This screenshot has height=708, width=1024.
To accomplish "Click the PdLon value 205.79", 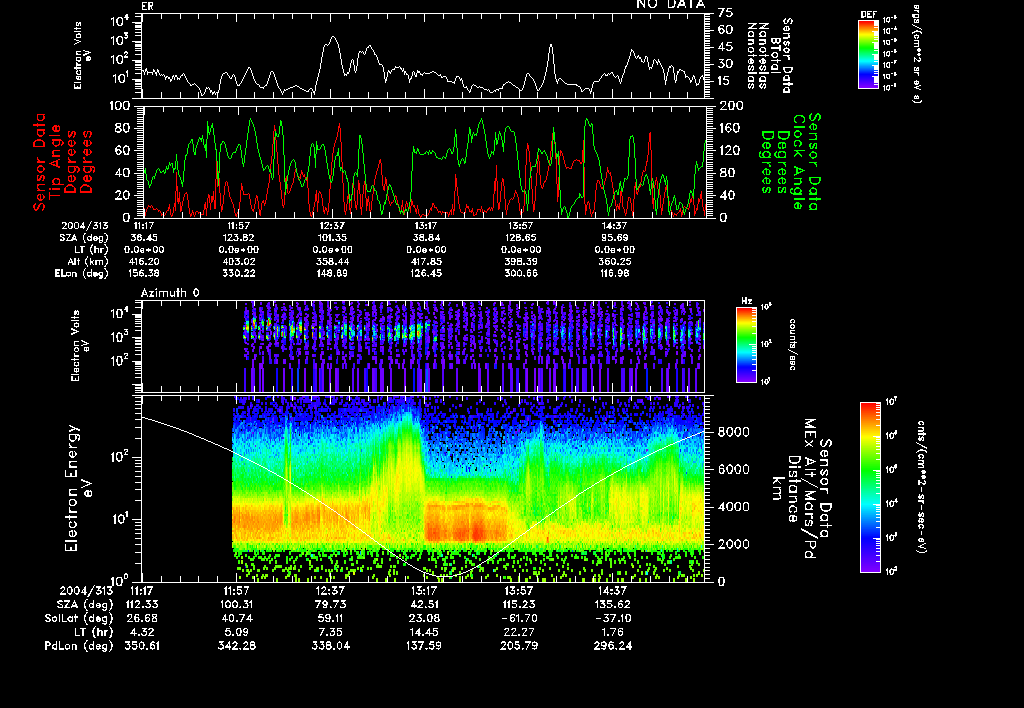I will pos(518,646).
